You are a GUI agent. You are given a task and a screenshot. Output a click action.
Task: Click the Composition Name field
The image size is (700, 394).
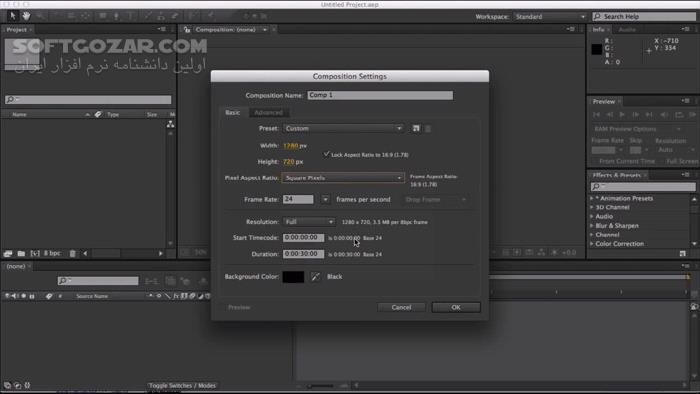(380, 95)
